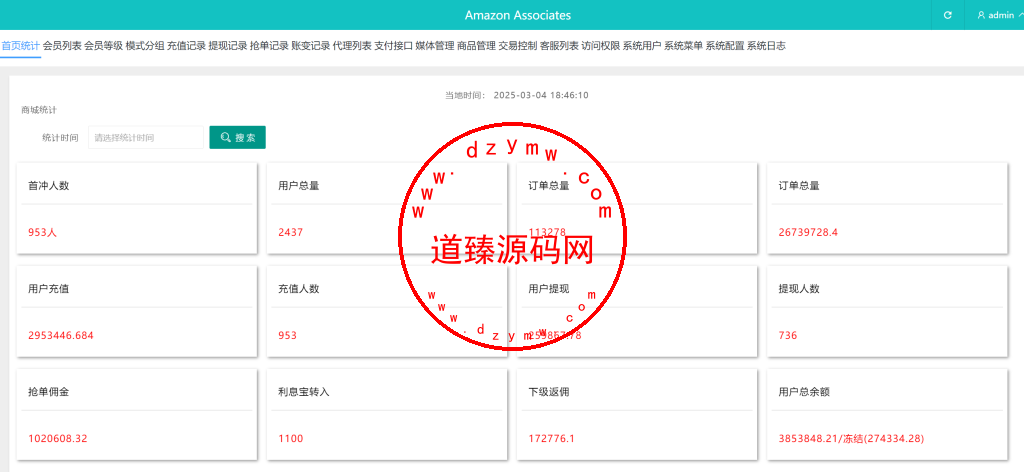Open the 首页统计 tab
The width and height of the screenshot is (1024, 472).
point(20,46)
